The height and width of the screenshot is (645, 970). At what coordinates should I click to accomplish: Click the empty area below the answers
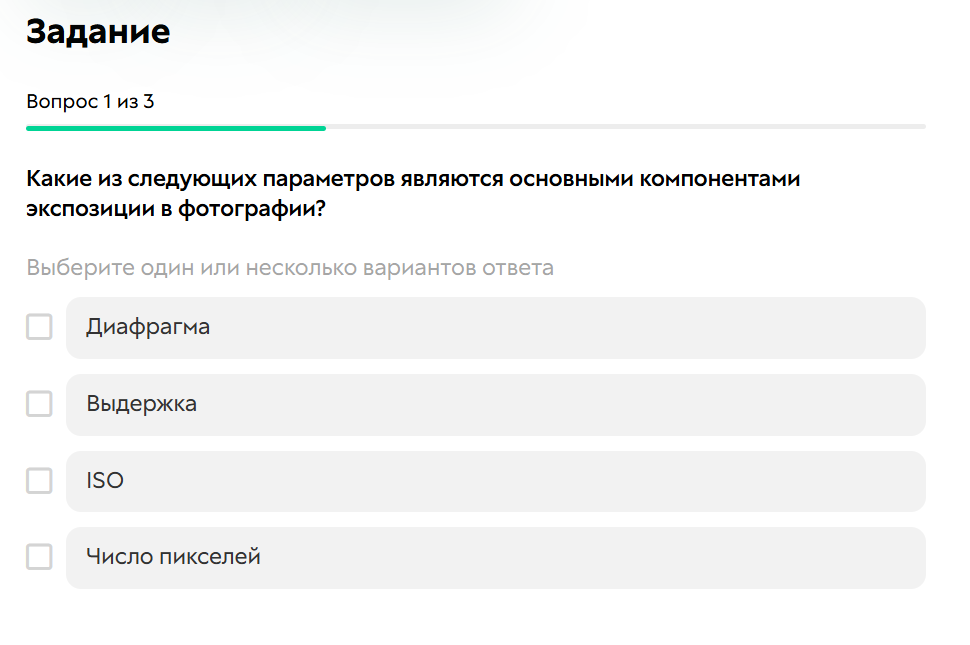(485, 618)
